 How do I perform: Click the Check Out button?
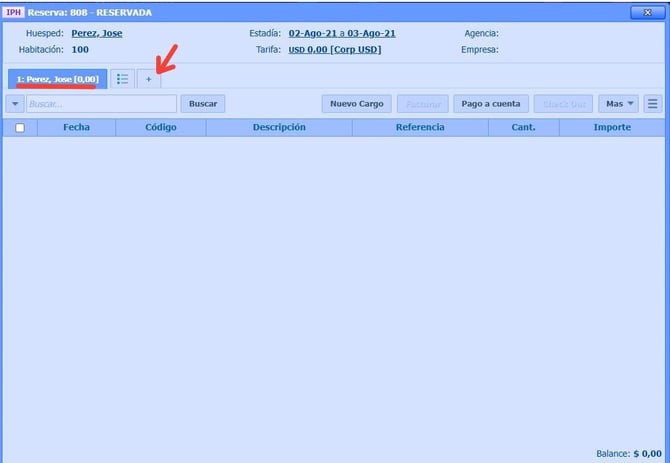click(x=563, y=104)
